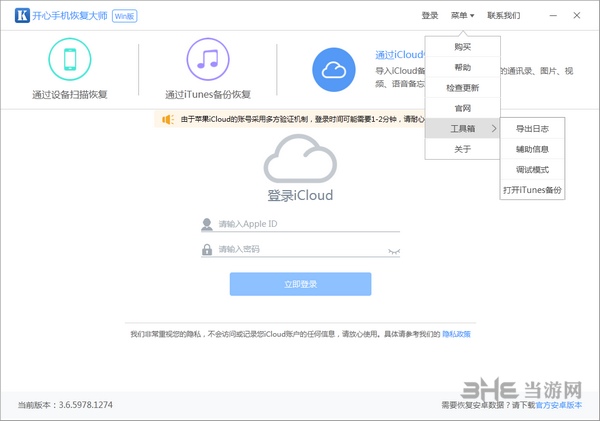
Task: Click the 当前版本 3.6.5978.1274 text
Action: click(x=65, y=405)
